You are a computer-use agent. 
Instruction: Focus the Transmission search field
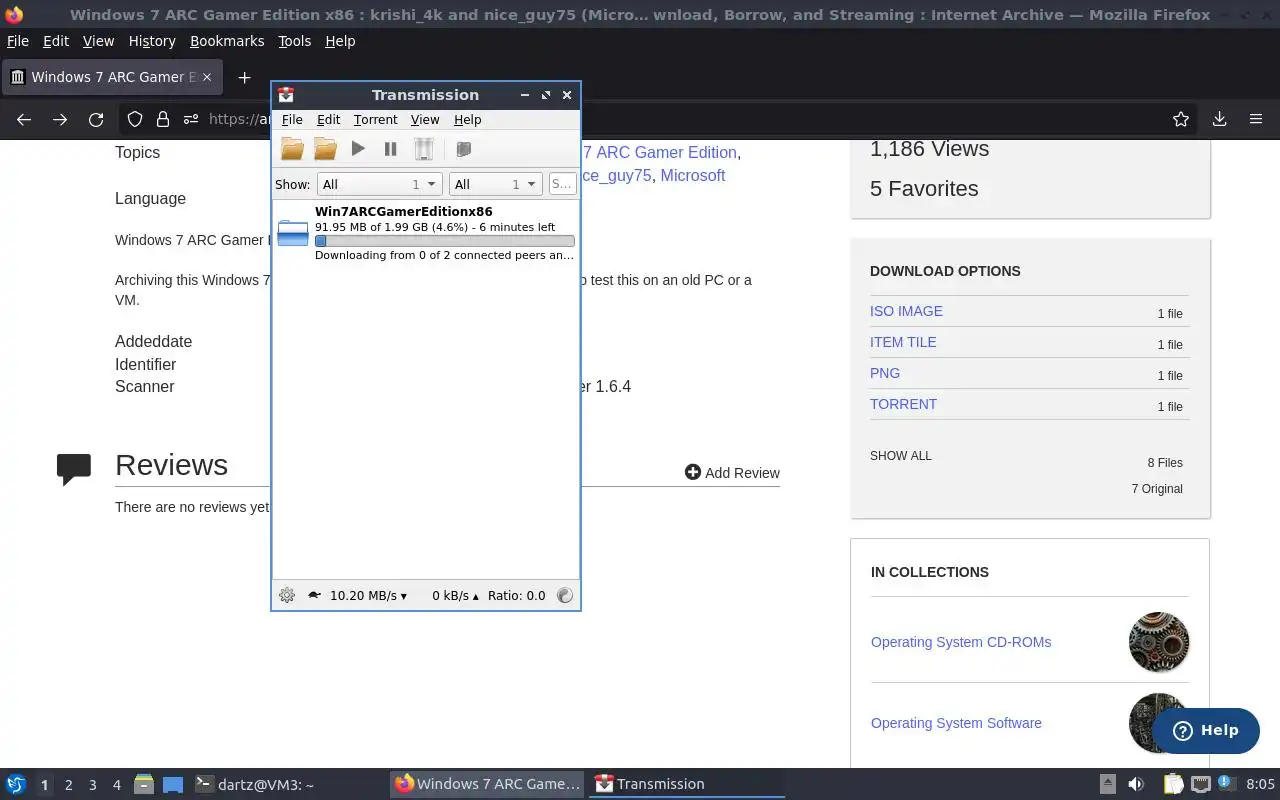click(x=562, y=184)
